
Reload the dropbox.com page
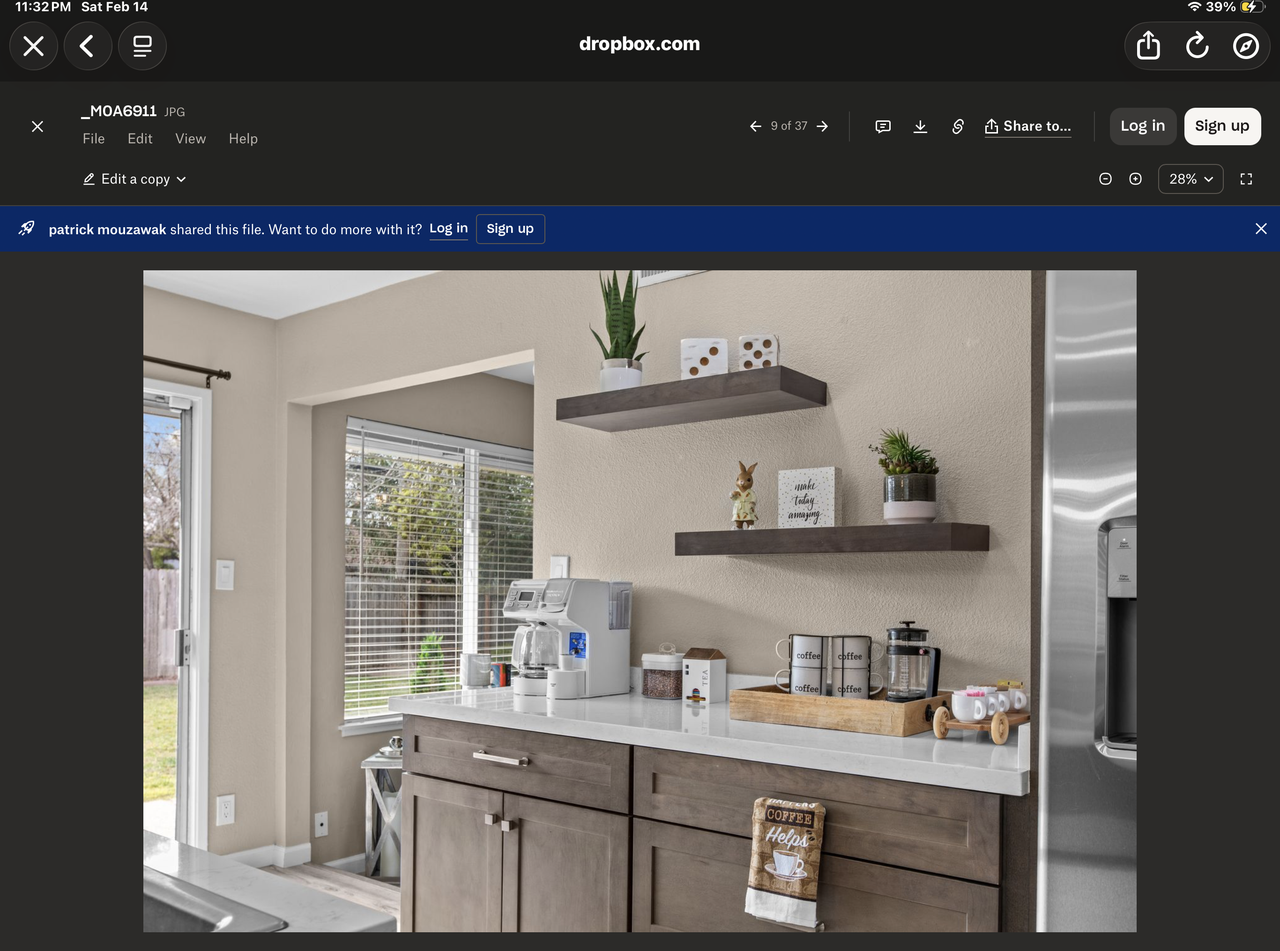[1197, 46]
